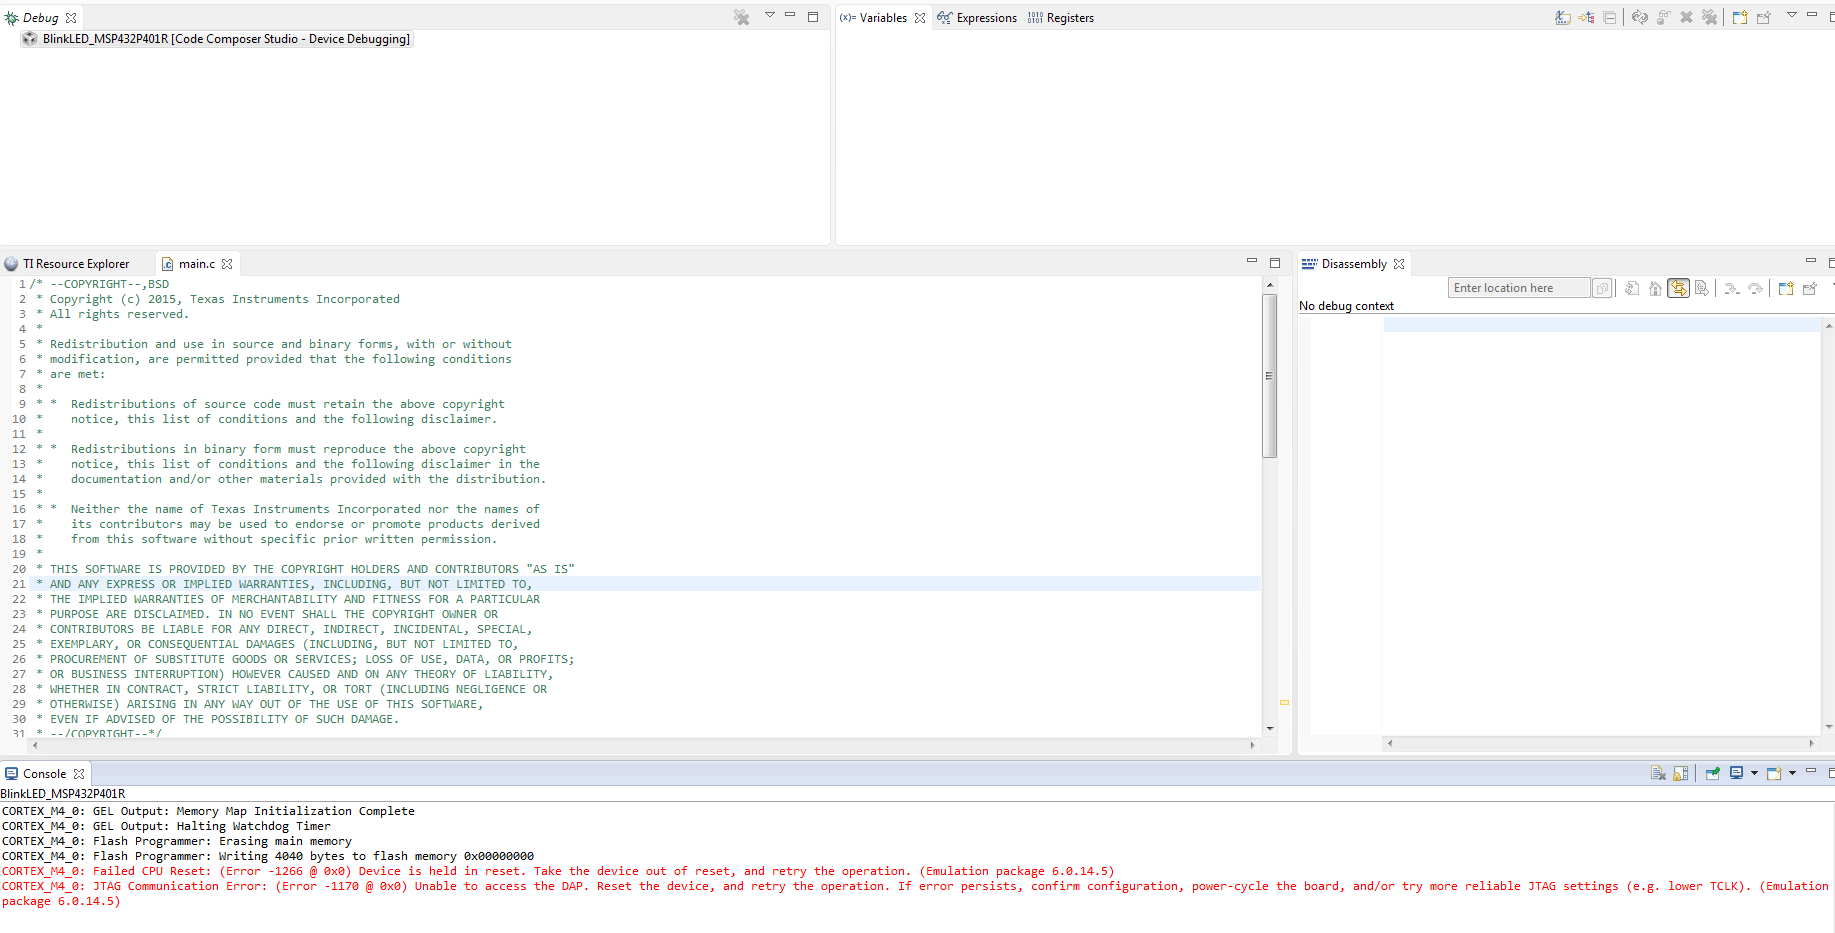
Task: Click assembly Step Into icon in Disassembly
Action: click(1732, 288)
